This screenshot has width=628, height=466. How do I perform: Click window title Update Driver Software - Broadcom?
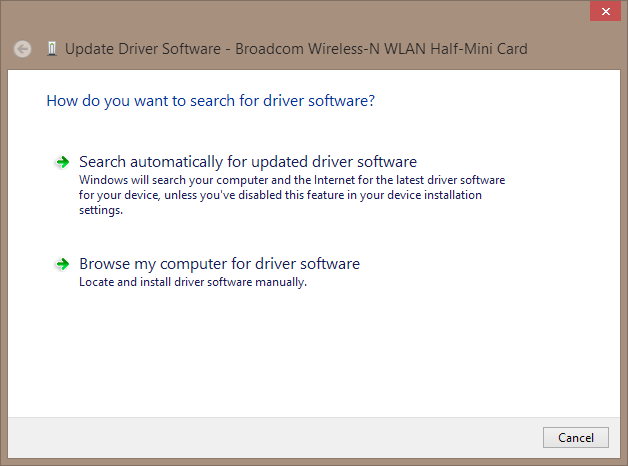point(296,49)
